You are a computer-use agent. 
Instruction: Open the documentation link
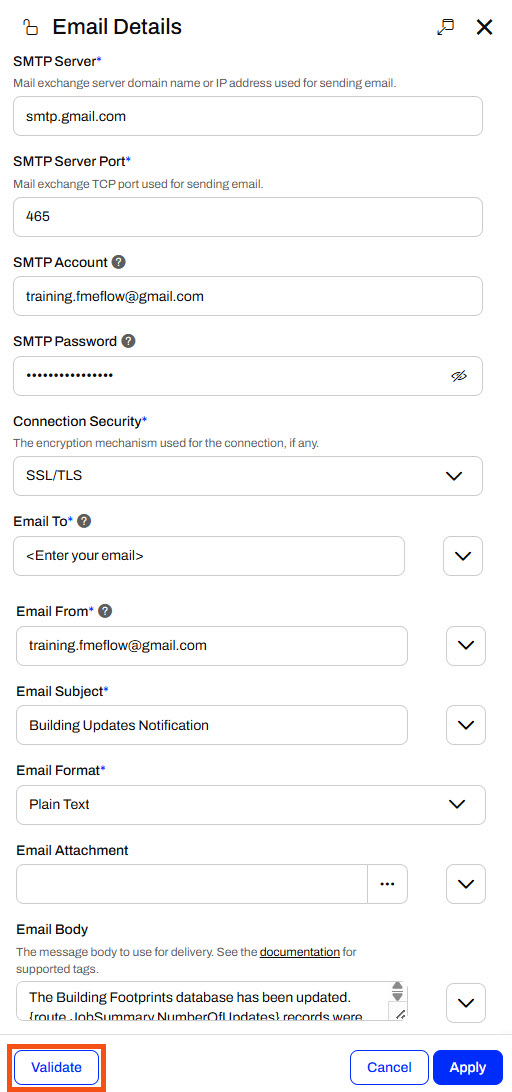tap(300, 951)
